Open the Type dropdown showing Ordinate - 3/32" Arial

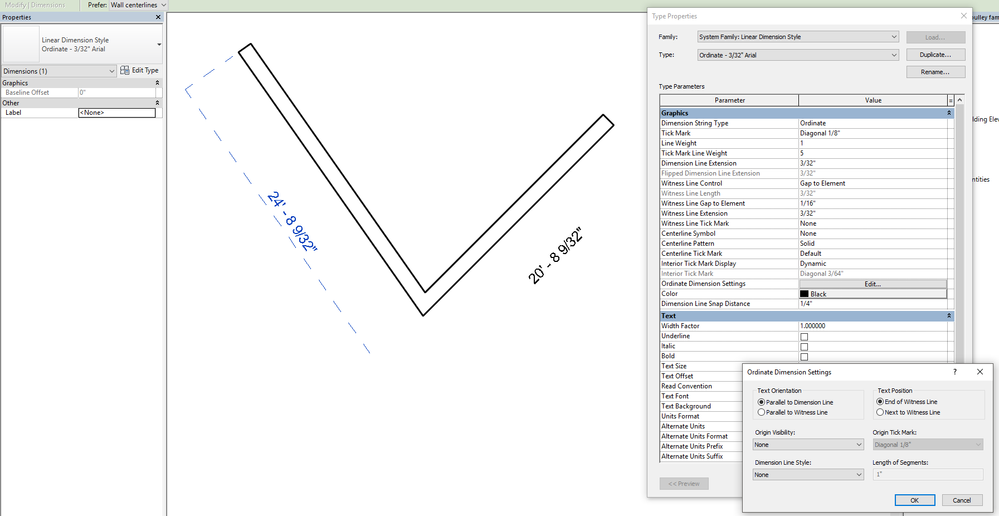[x=798, y=55]
